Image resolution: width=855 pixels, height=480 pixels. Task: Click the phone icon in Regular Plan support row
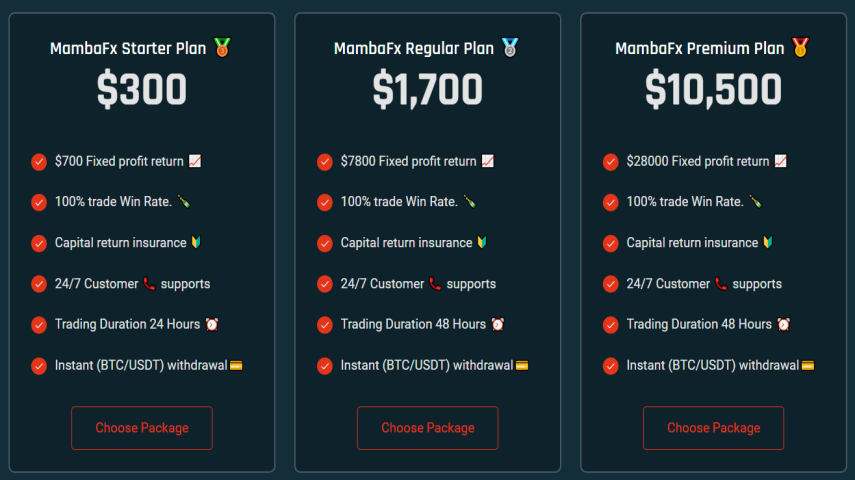coord(435,284)
